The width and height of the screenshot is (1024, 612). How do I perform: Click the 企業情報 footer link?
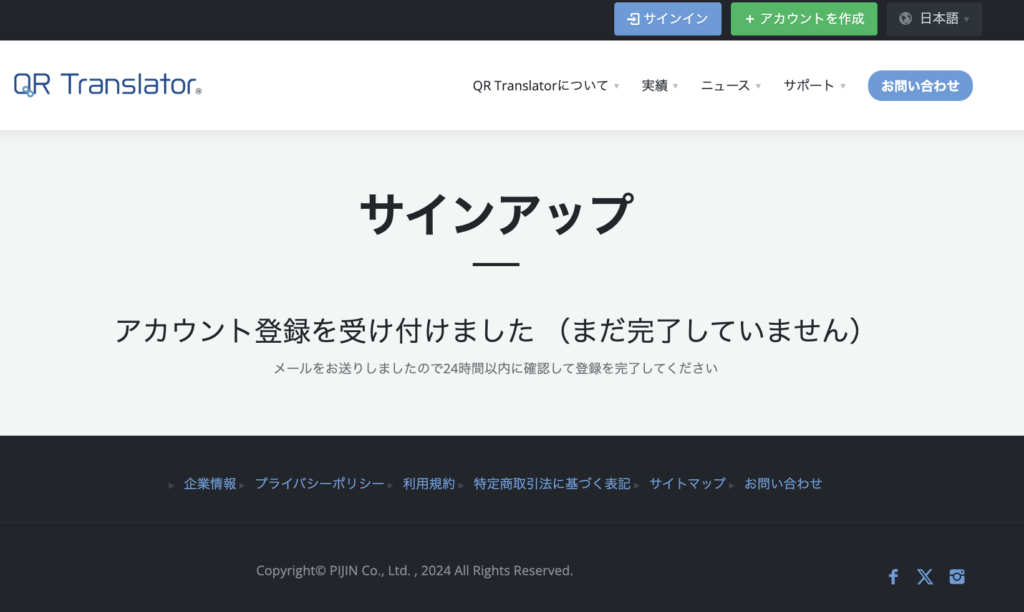(210, 483)
